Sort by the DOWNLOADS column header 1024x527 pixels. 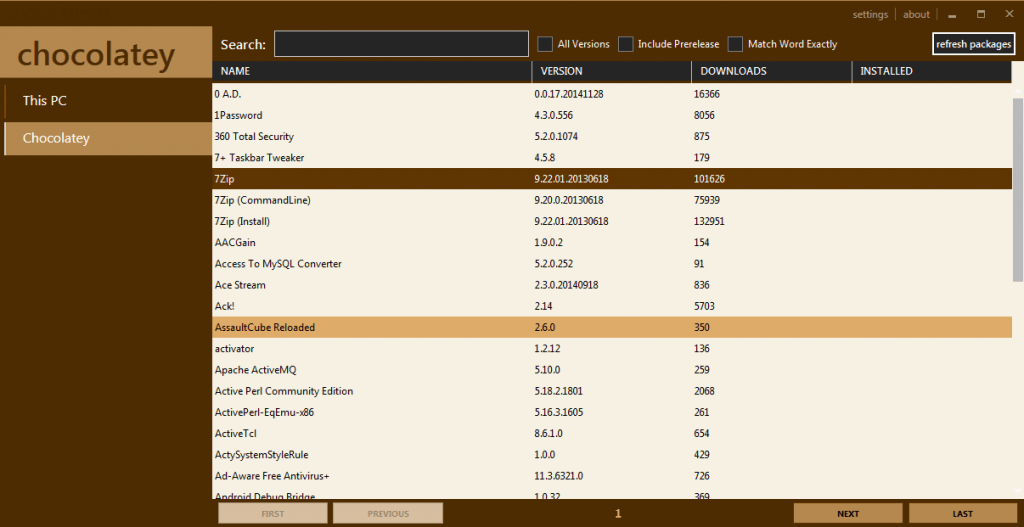point(771,71)
